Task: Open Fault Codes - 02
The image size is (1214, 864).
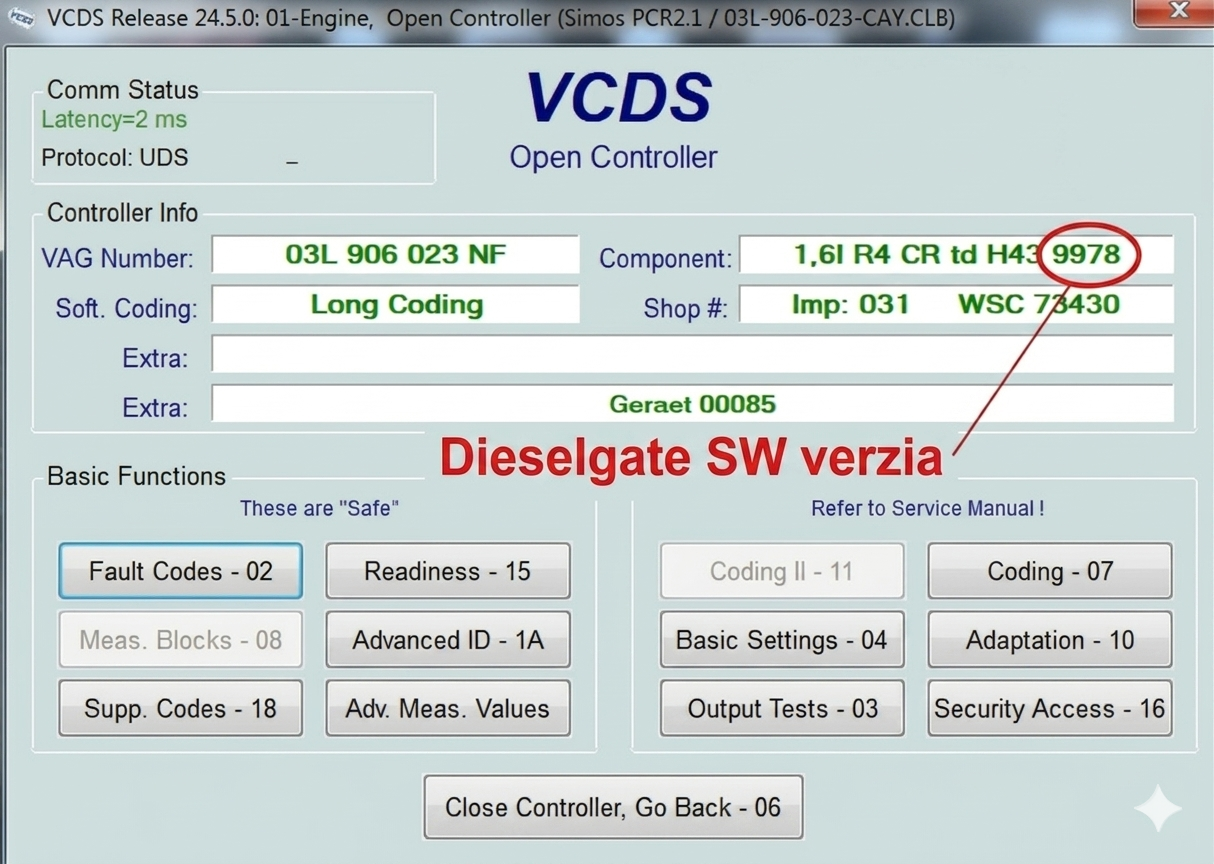Action: [180, 571]
